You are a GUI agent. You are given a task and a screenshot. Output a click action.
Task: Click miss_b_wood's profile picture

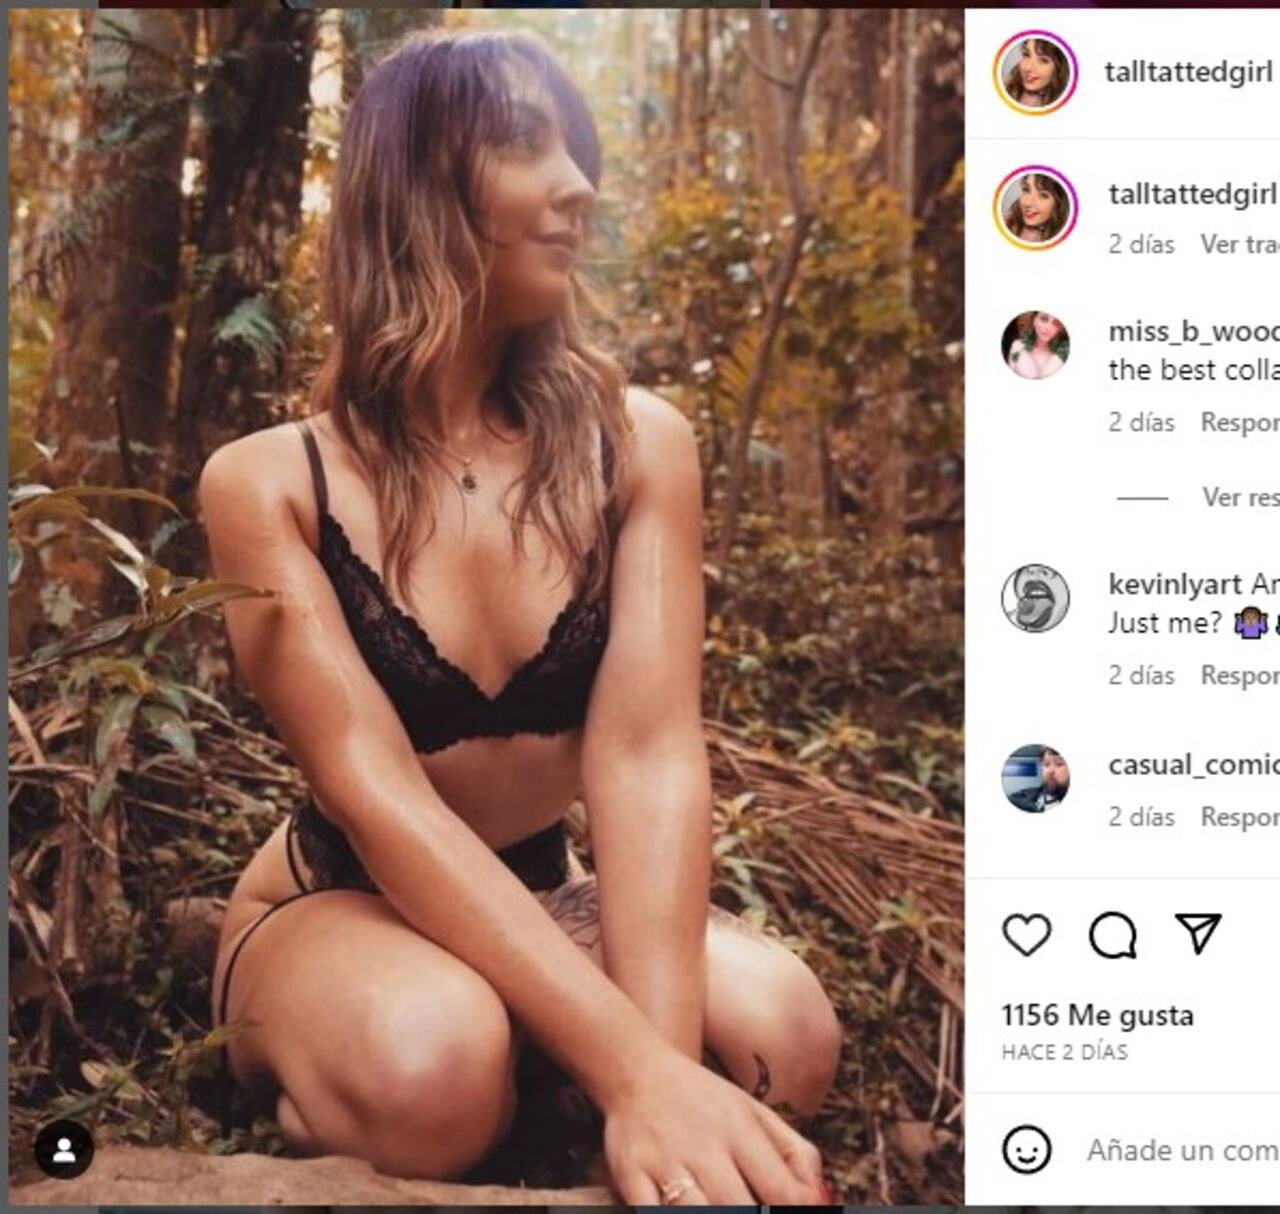1035,345
